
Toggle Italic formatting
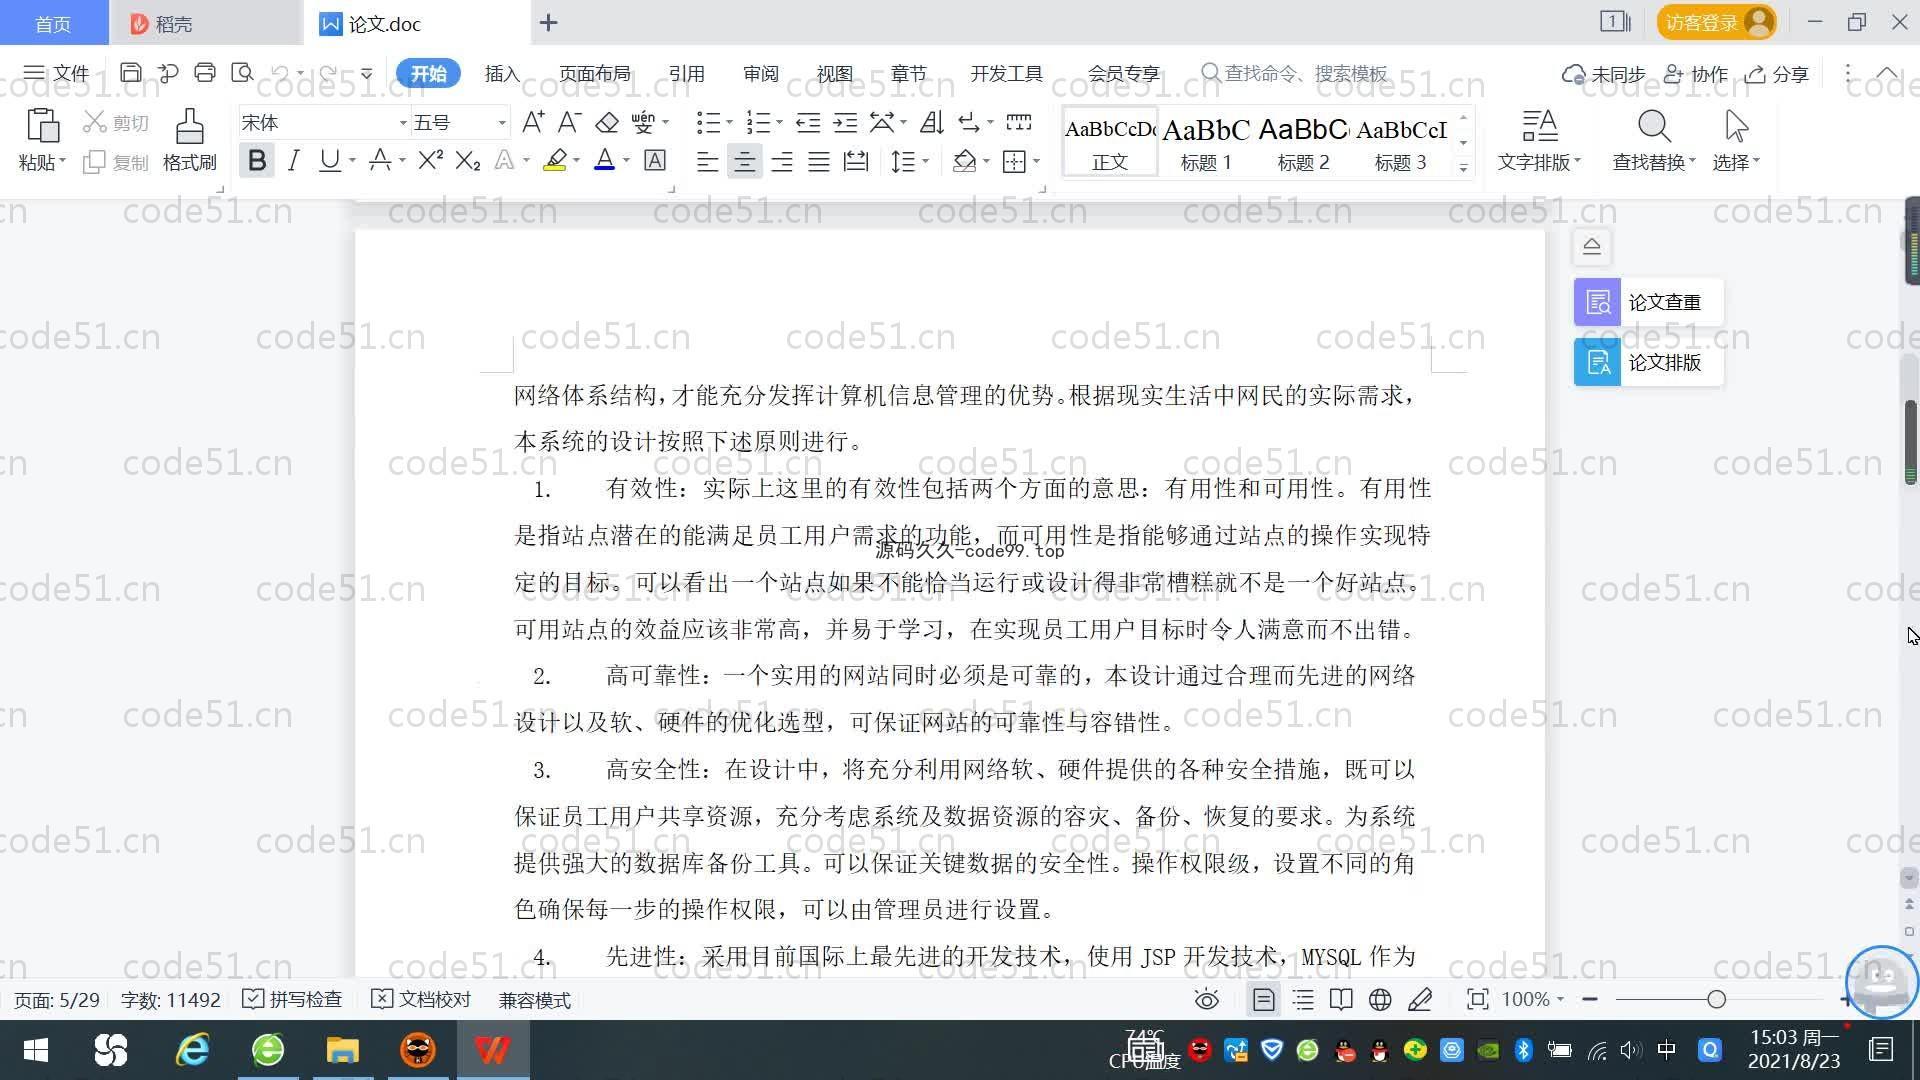293,160
